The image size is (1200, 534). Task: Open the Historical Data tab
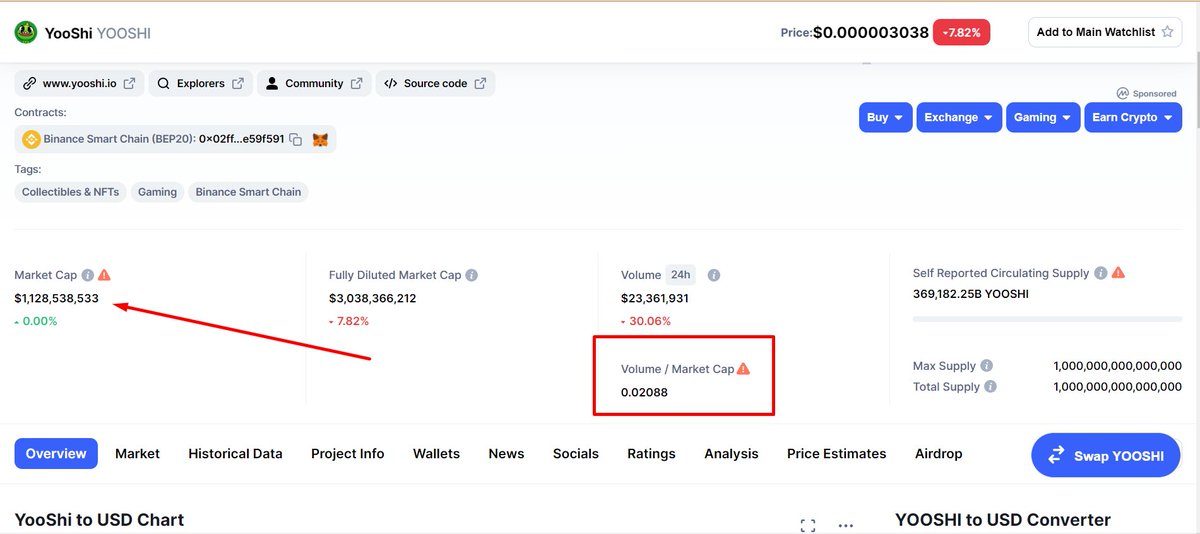point(235,454)
